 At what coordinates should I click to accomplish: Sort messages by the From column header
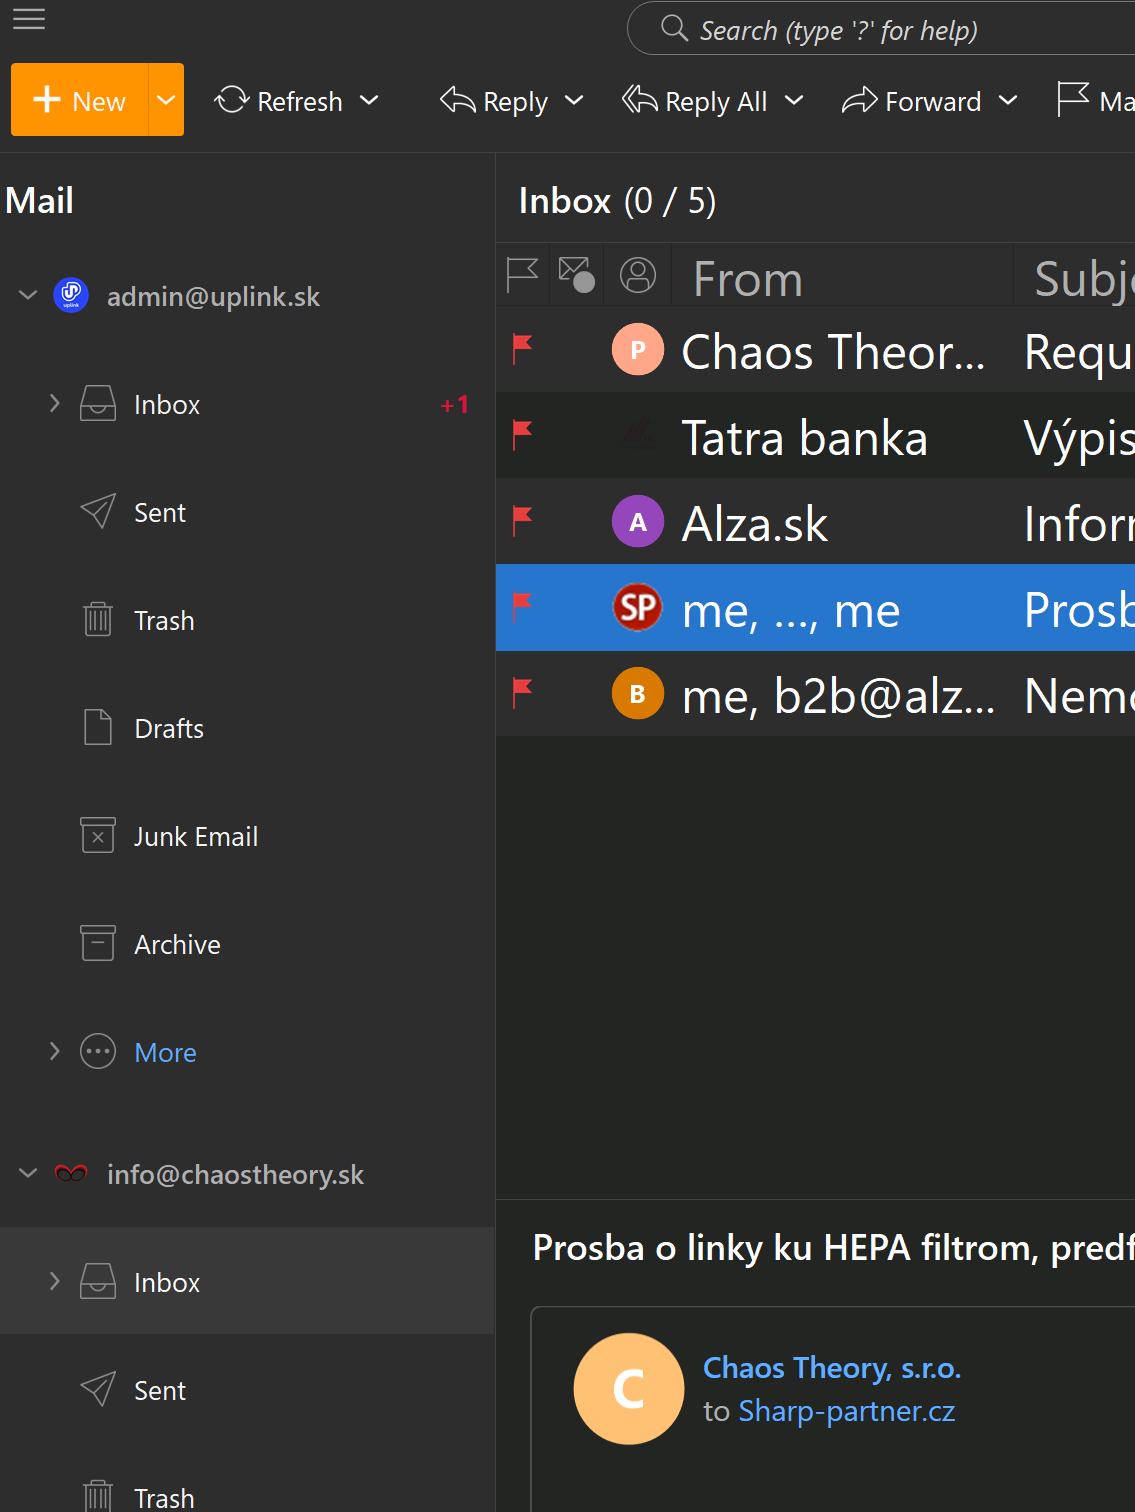pyautogui.click(x=748, y=279)
